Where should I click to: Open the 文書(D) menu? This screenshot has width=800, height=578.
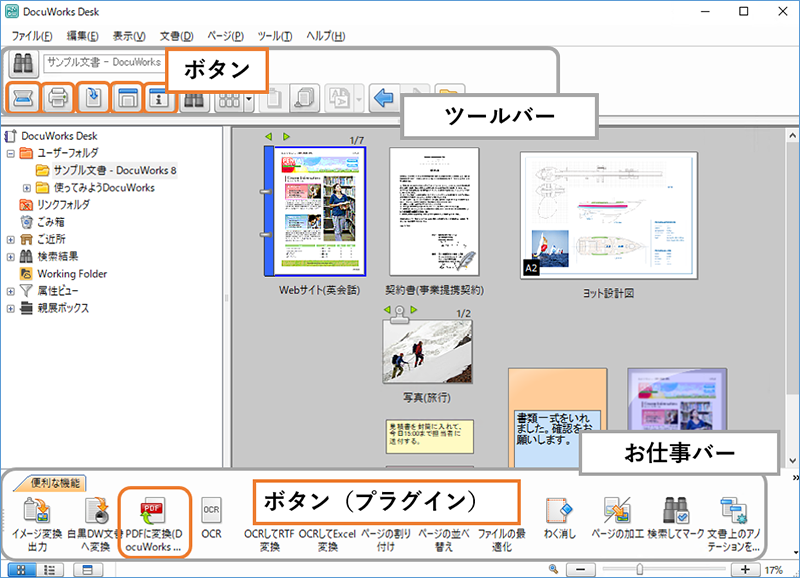pyautogui.click(x=177, y=36)
